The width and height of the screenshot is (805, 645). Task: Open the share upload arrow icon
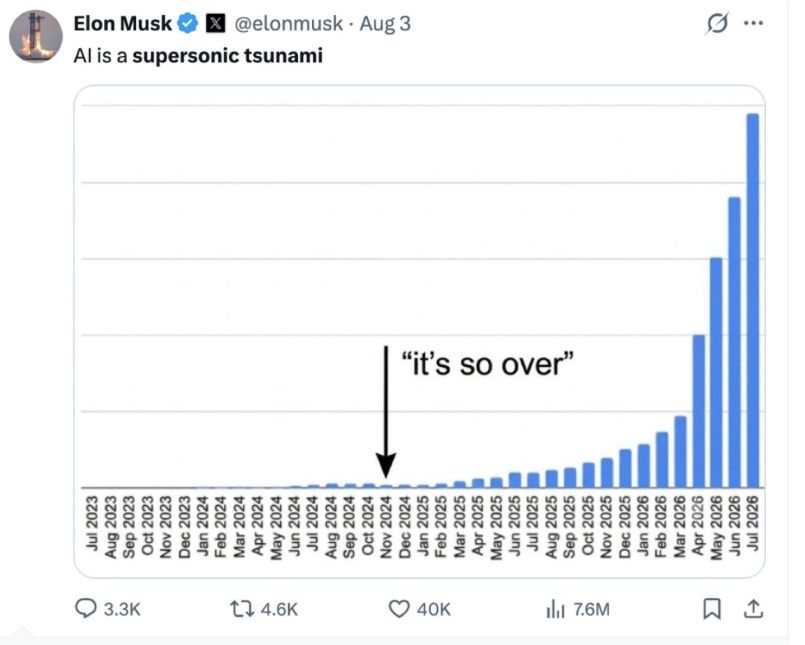(x=753, y=609)
